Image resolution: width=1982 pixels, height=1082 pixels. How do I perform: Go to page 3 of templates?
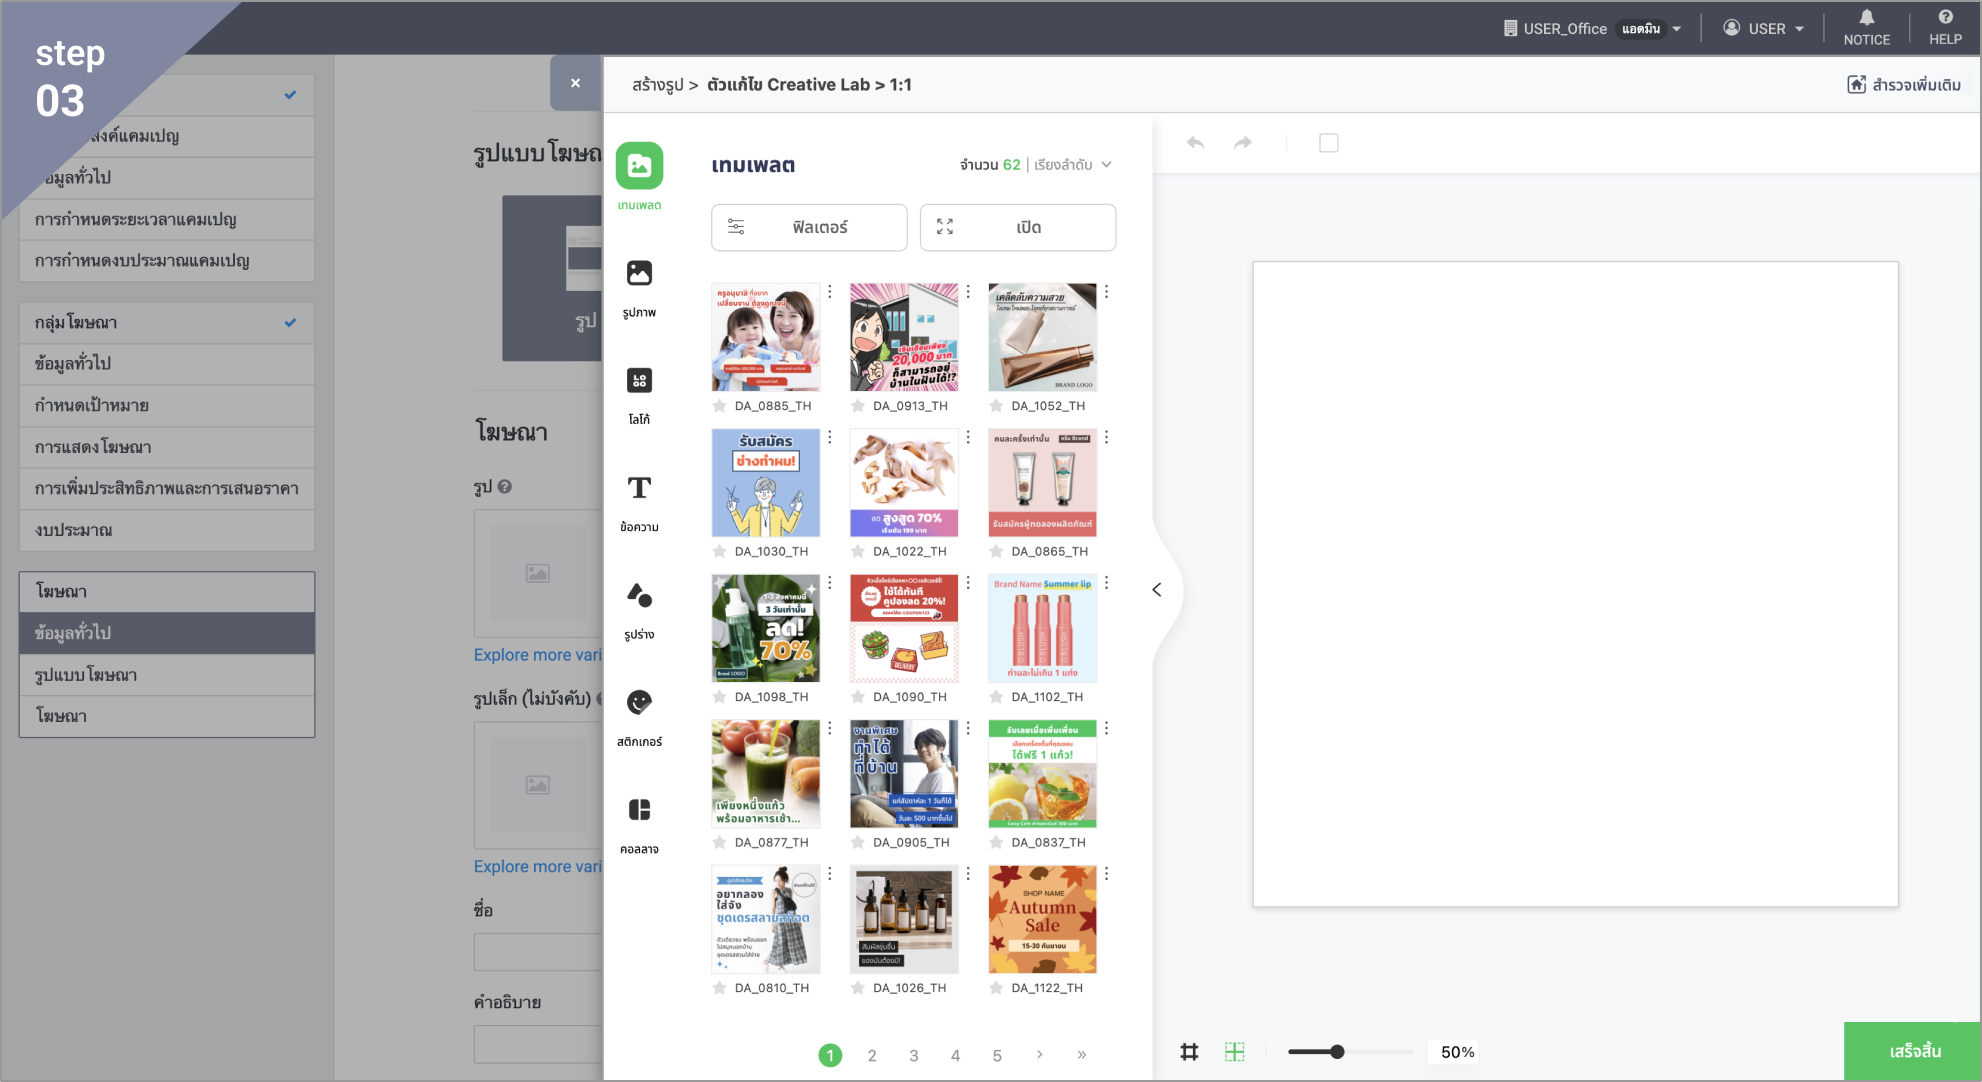coord(914,1056)
